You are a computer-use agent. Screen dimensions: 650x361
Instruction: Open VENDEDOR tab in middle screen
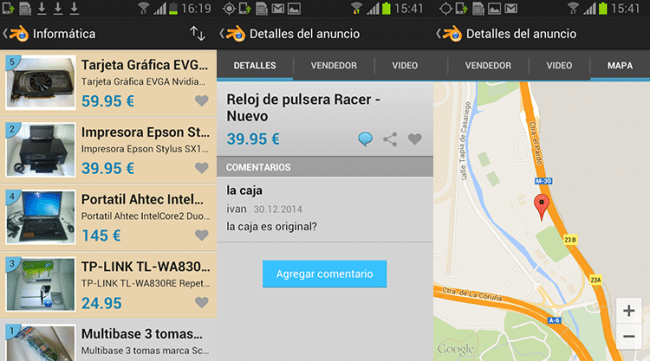(x=334, y=65)
